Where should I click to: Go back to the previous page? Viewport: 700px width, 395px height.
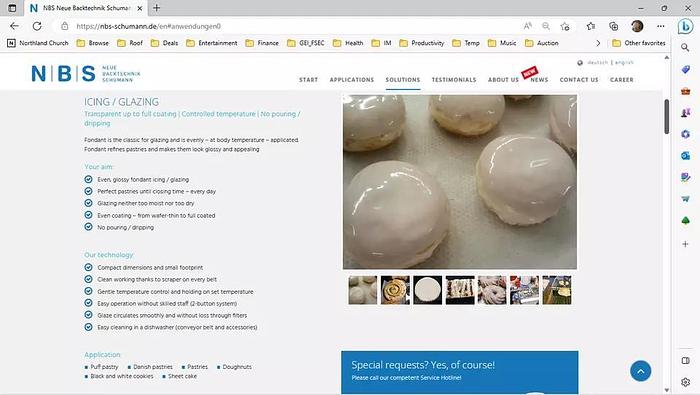pos(14,26)
